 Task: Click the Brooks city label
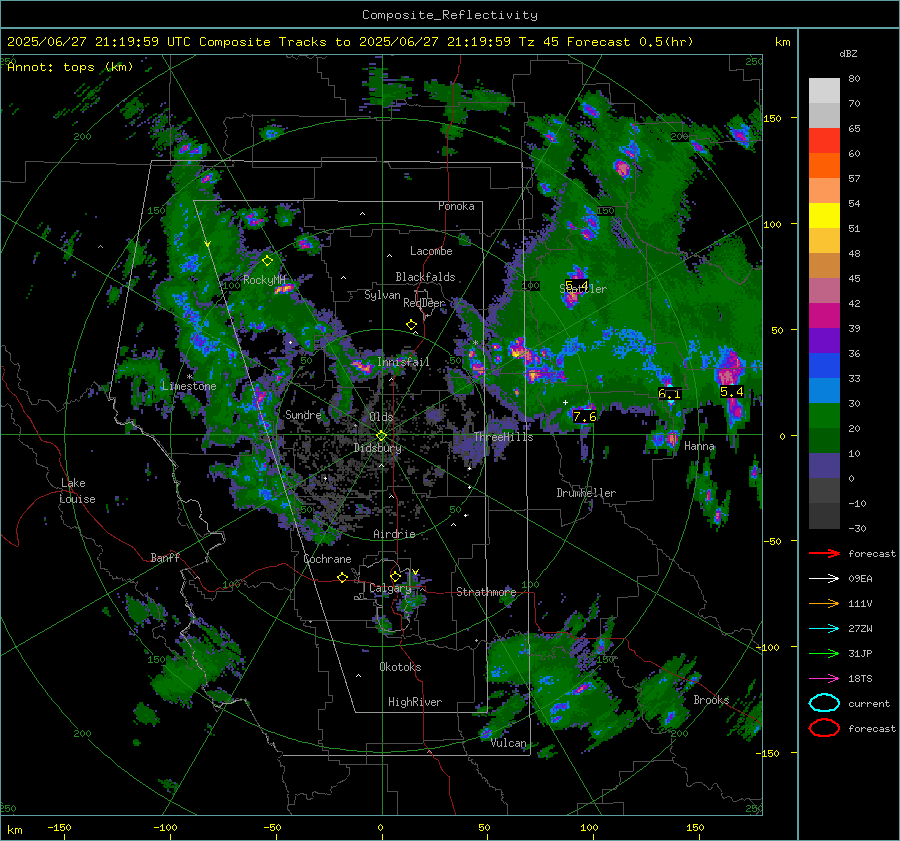[711, 700]
